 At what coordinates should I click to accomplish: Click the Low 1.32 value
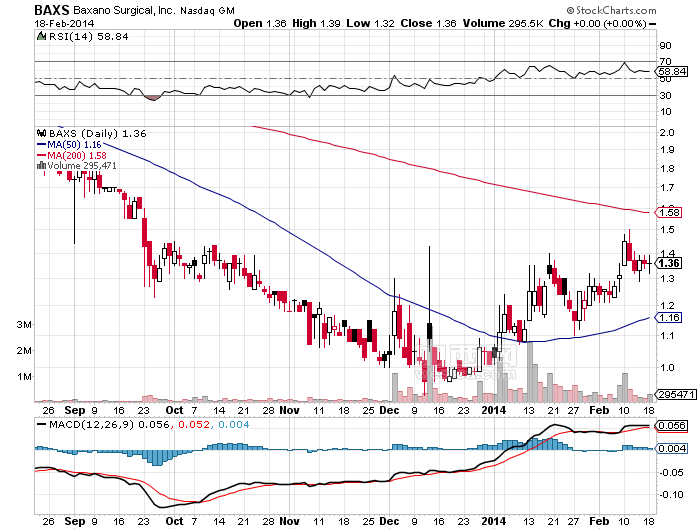click(x=370, y=23)
